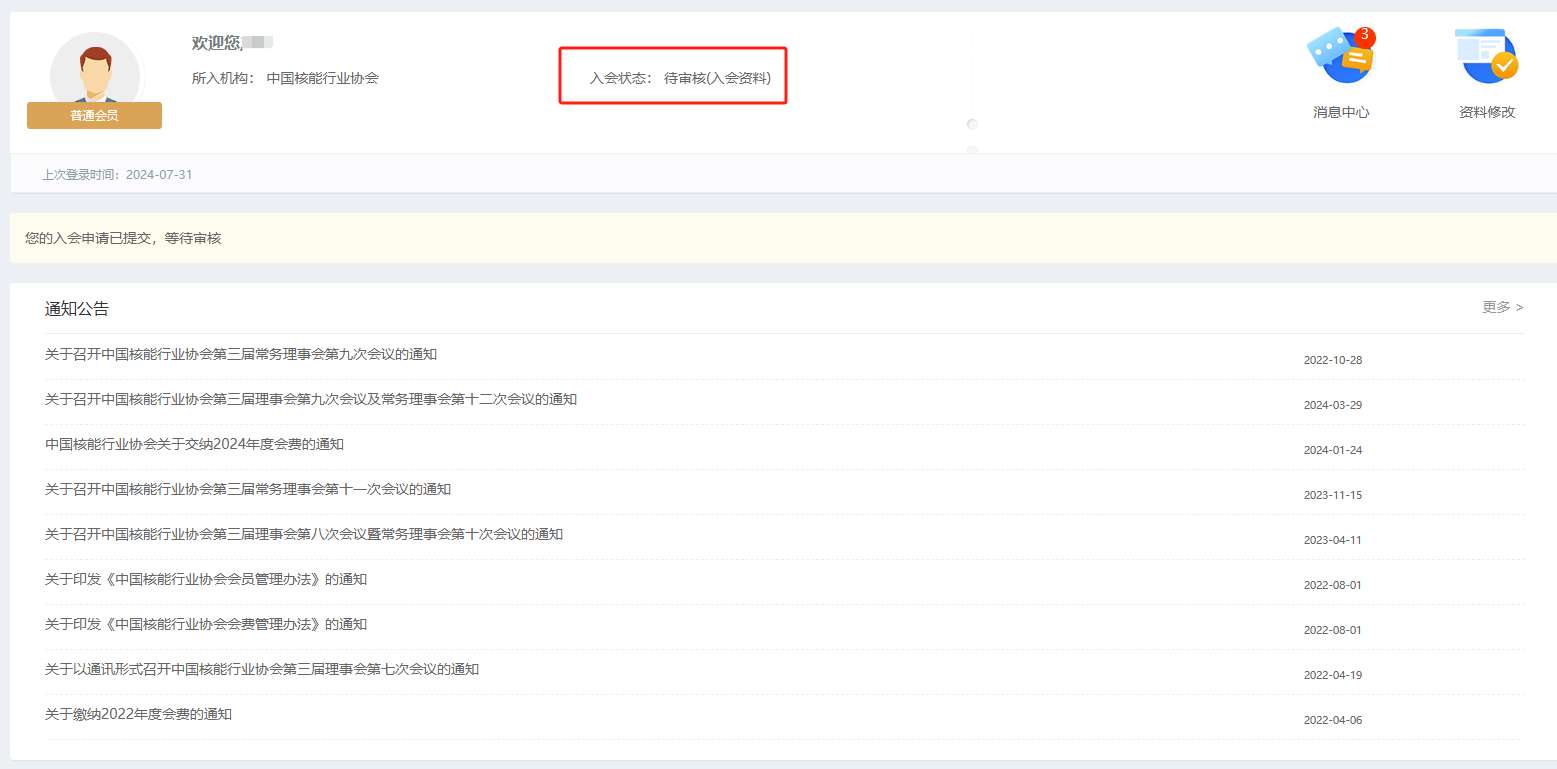Open the 资料修改 icon with checkmark
The width and height of the screenshot is (1557, 769).
coord(1486,58)
